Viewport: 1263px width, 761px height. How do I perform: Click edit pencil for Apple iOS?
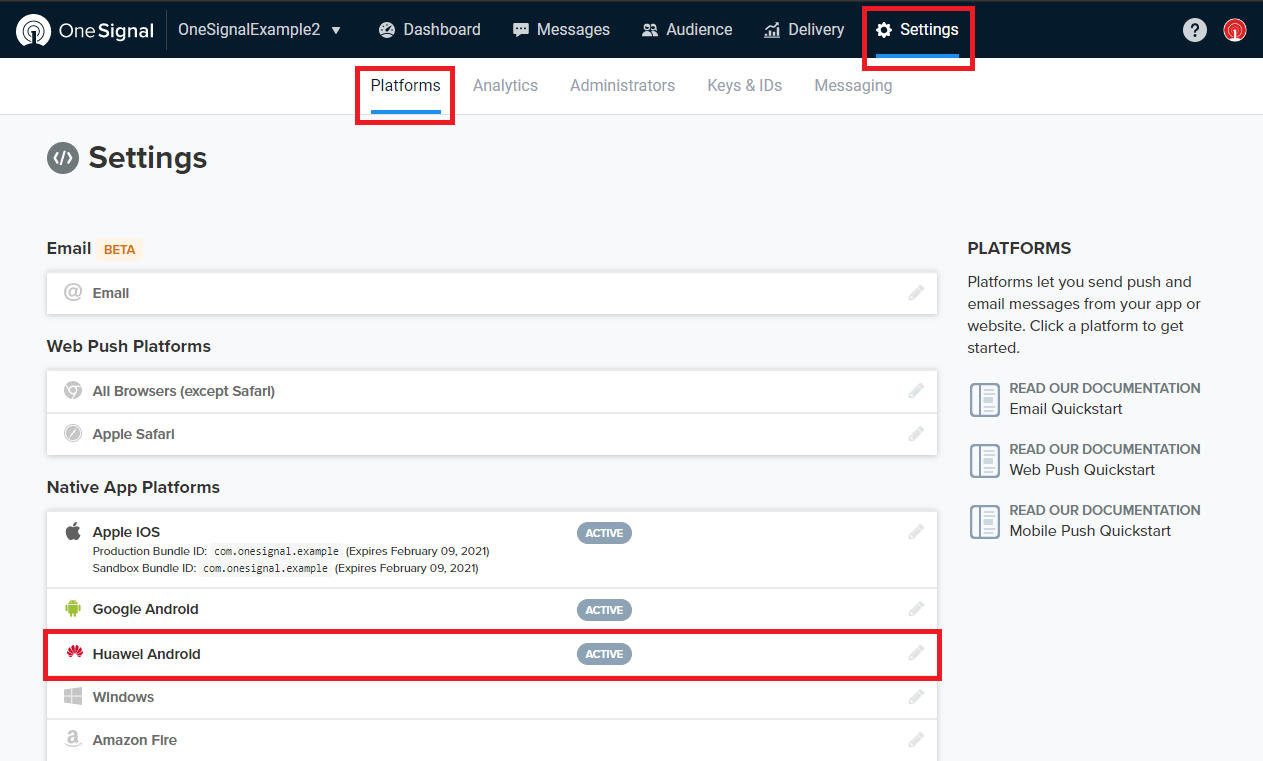[916, 532]
